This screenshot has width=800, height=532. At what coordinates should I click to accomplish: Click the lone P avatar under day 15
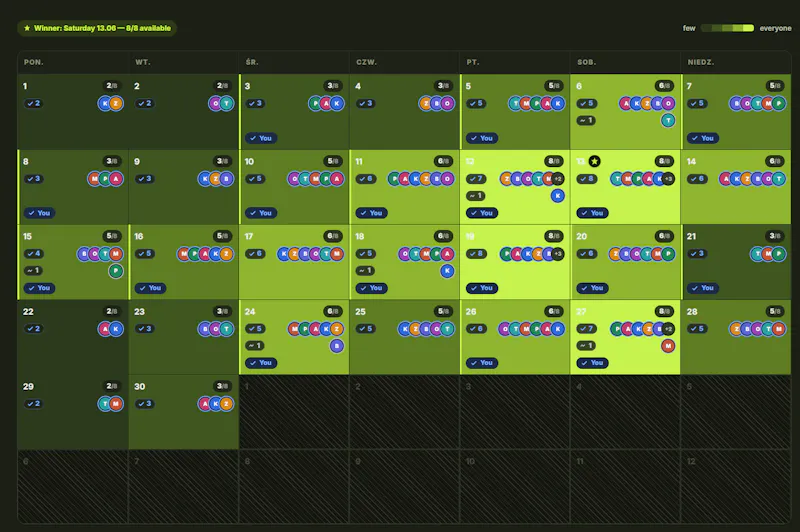tap(116, 270)
